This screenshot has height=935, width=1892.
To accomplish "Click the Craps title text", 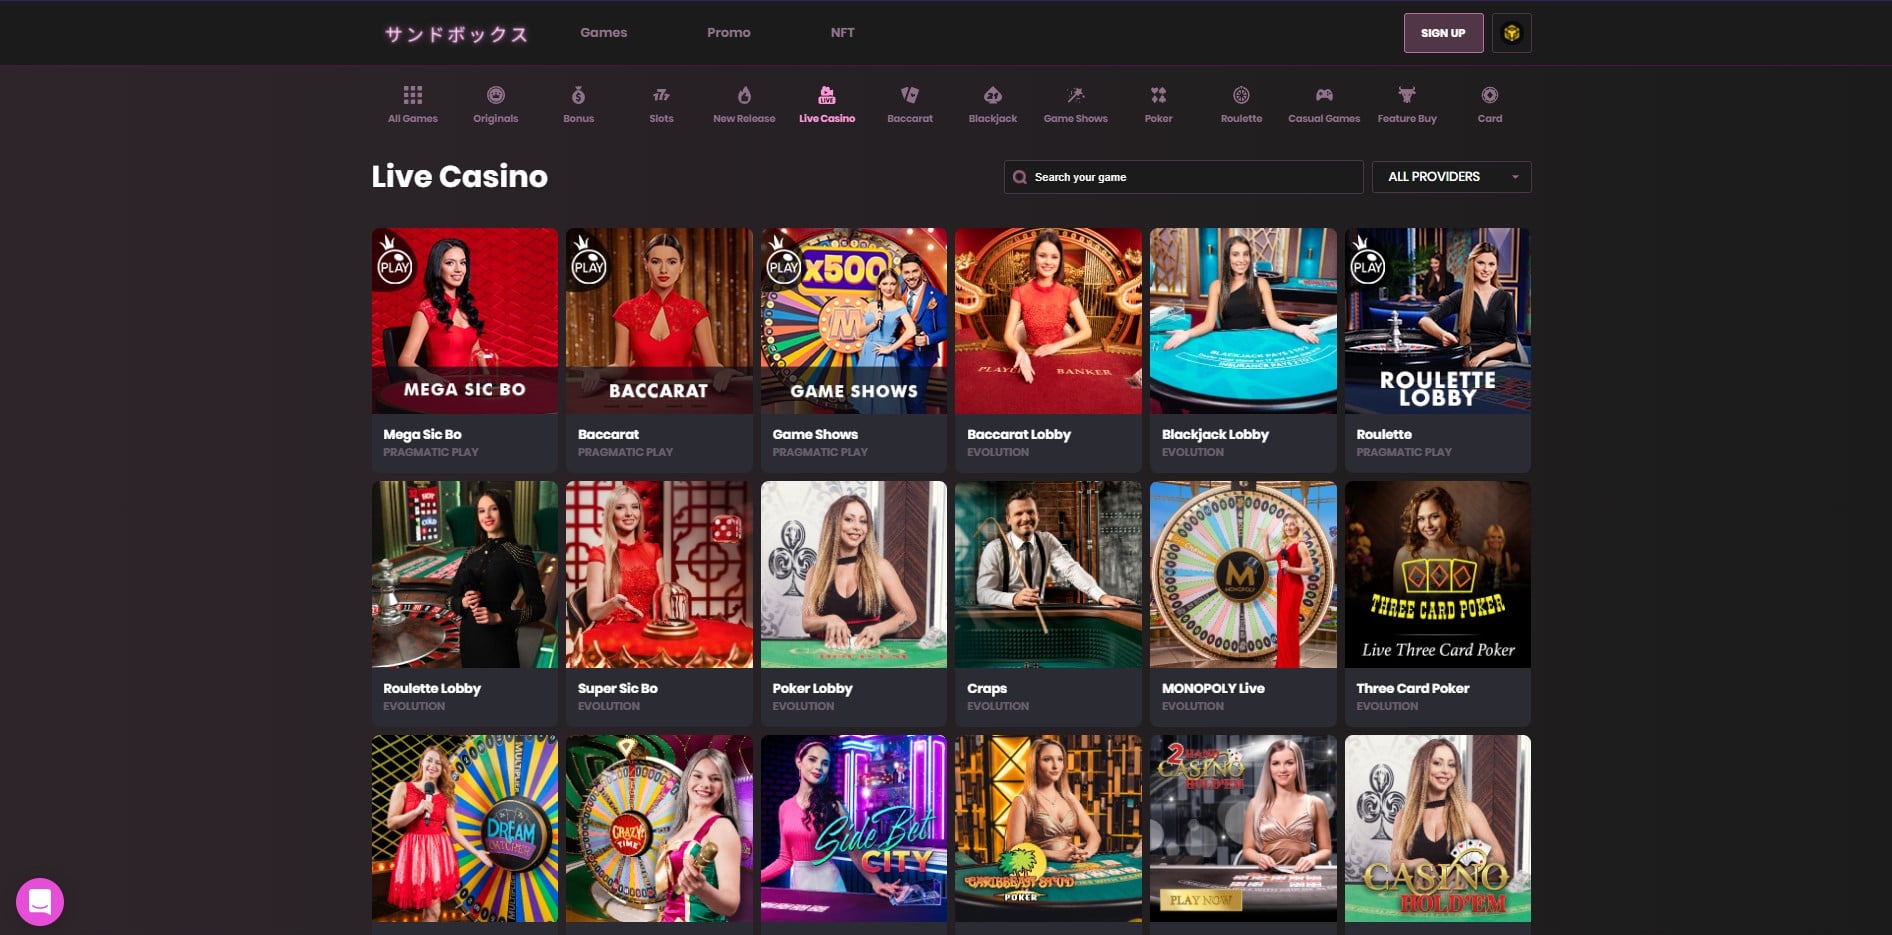I will [x=987, y=688].
